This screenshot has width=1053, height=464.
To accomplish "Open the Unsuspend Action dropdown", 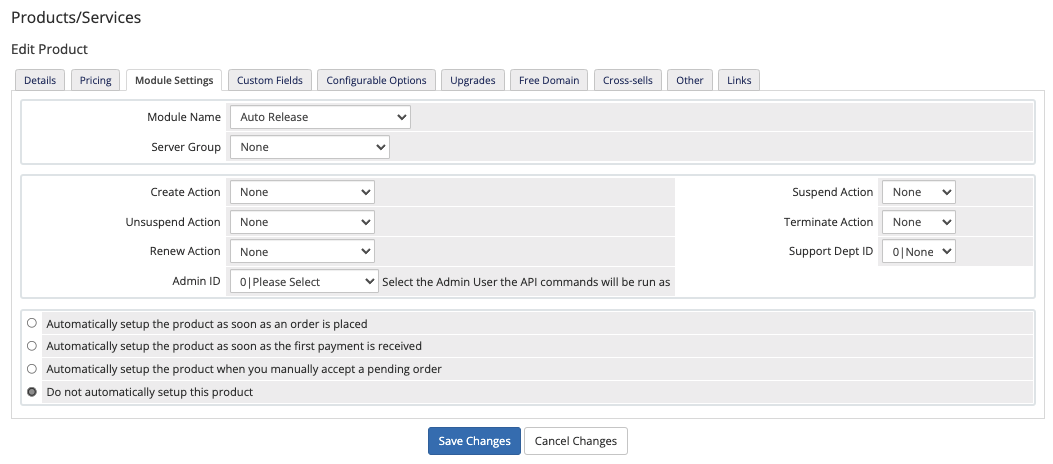I will pyautogui.click(x=302, y=222).
